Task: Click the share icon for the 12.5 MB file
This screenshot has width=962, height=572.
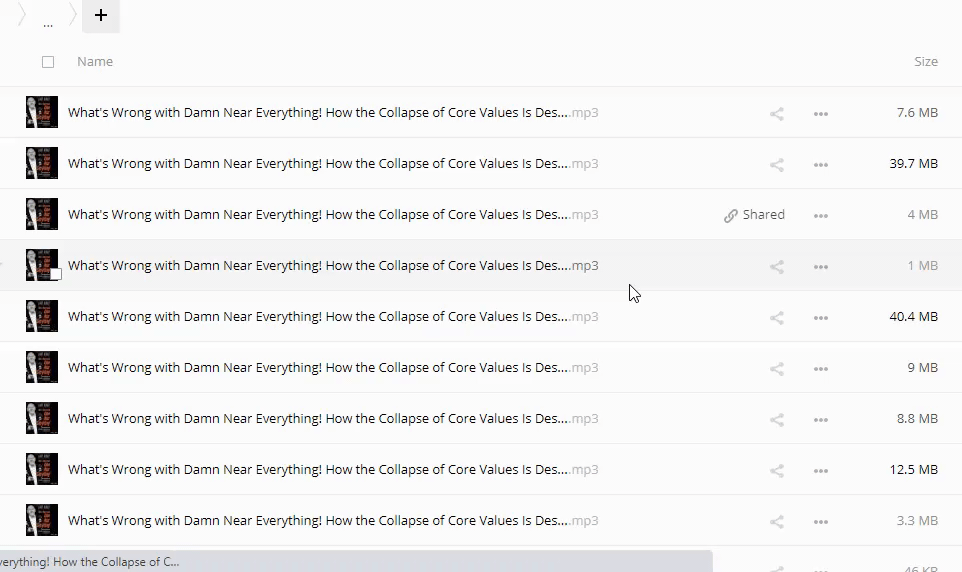Action: (776, 470)
